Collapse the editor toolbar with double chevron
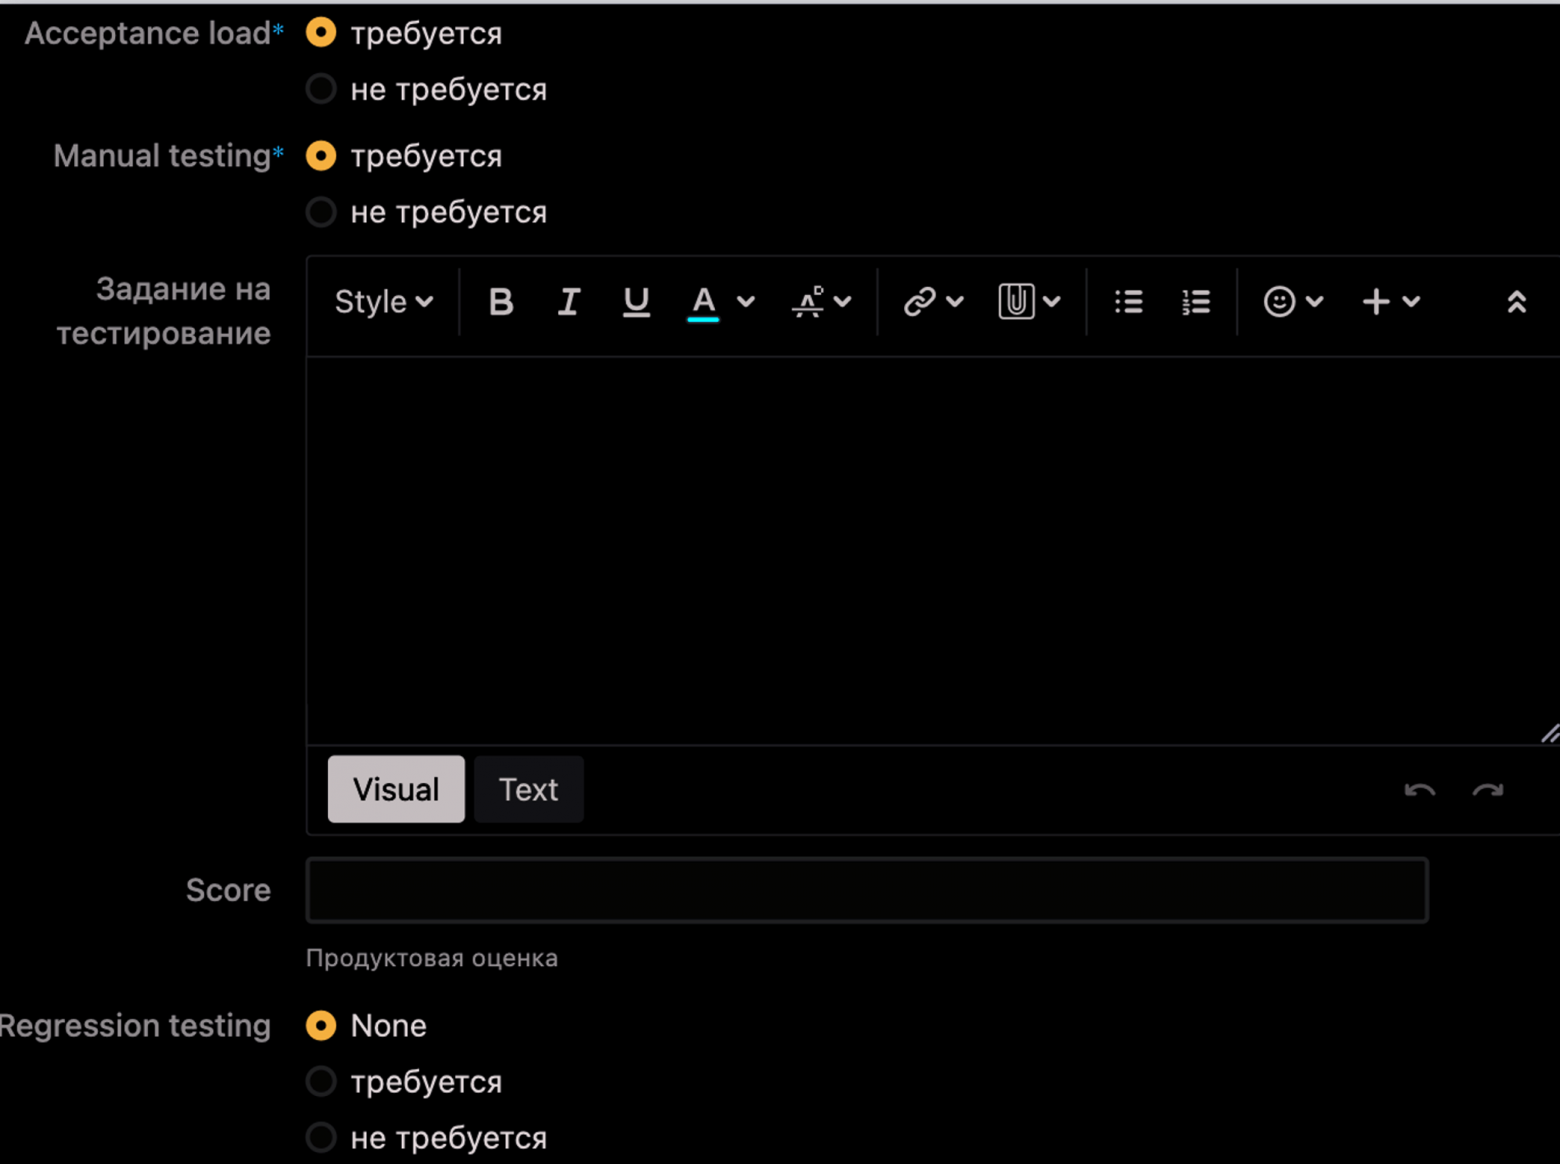Image resolution: width=1560 pixels, height=1164 pixels. 1516,302
